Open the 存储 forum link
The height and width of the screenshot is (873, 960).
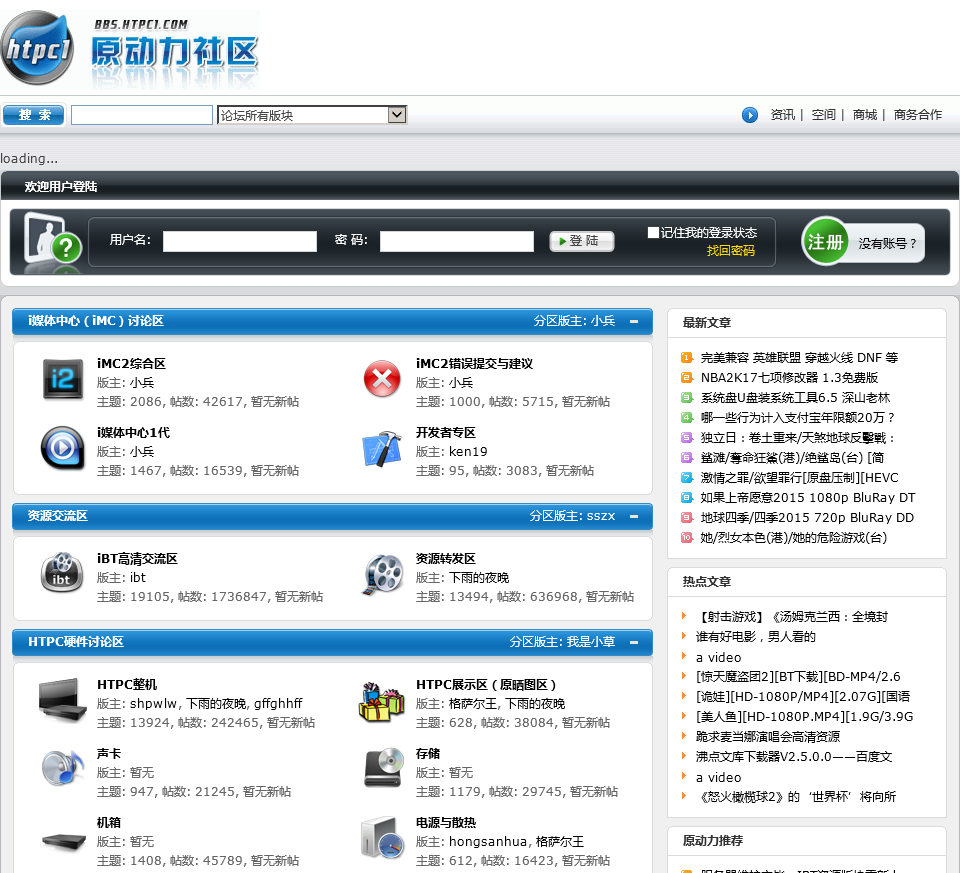coord(428,754)
